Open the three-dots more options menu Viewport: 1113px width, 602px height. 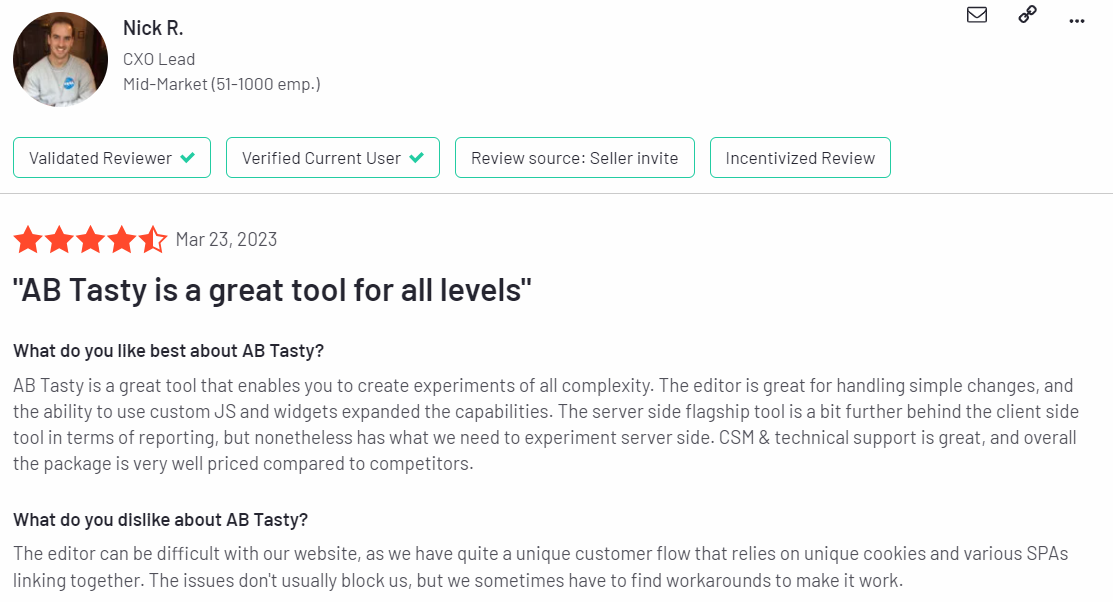[1077, 21]
